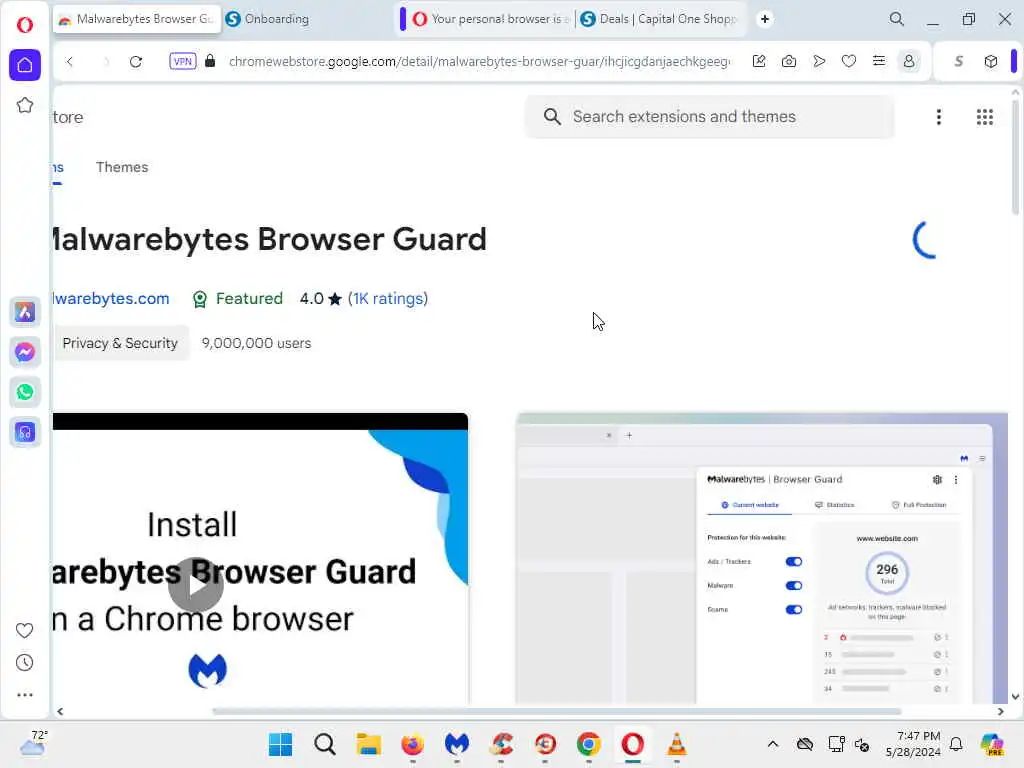Click the Featured badge
This screenshot has height=768, width=1024.
click(238, 298)
